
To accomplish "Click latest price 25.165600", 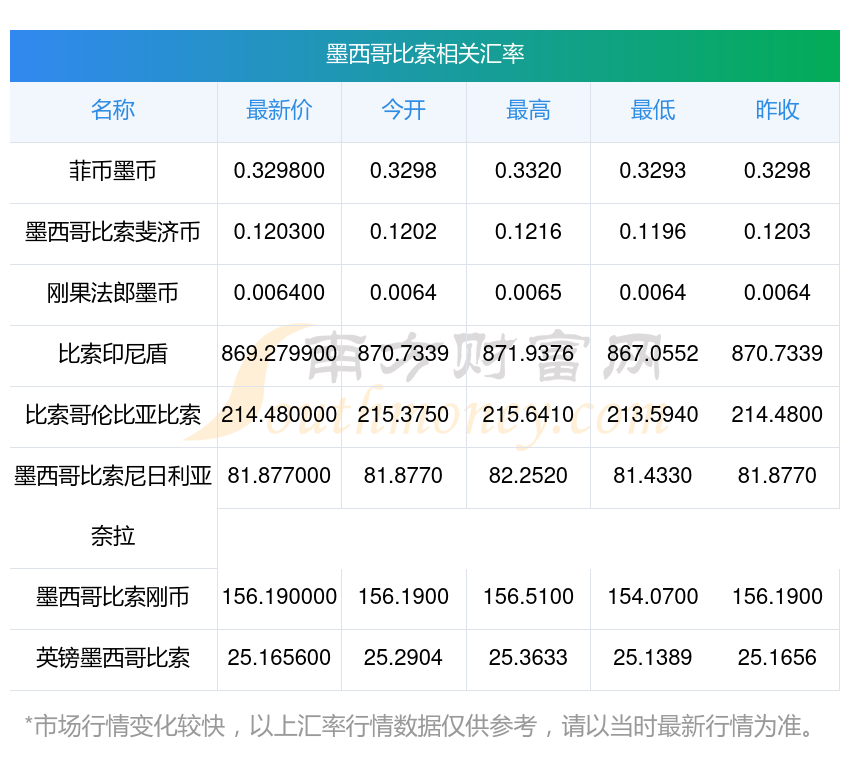I will [x=279, y=658].
